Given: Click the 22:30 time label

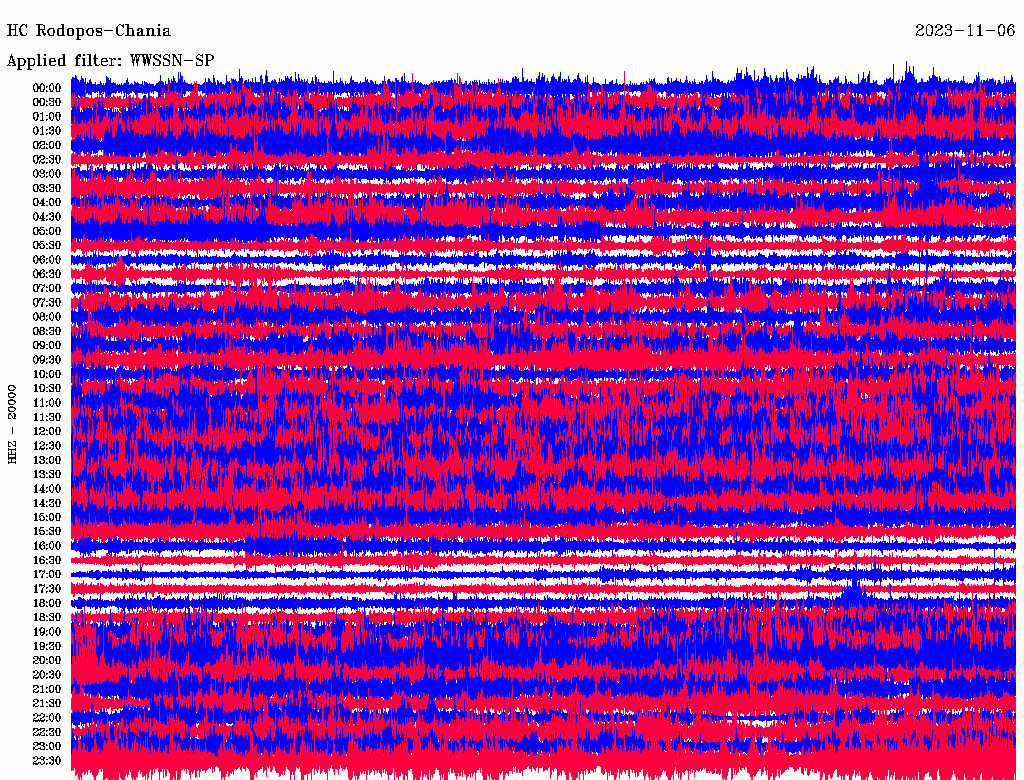Looking at the screenshot, I should click(x=46, y=732).
